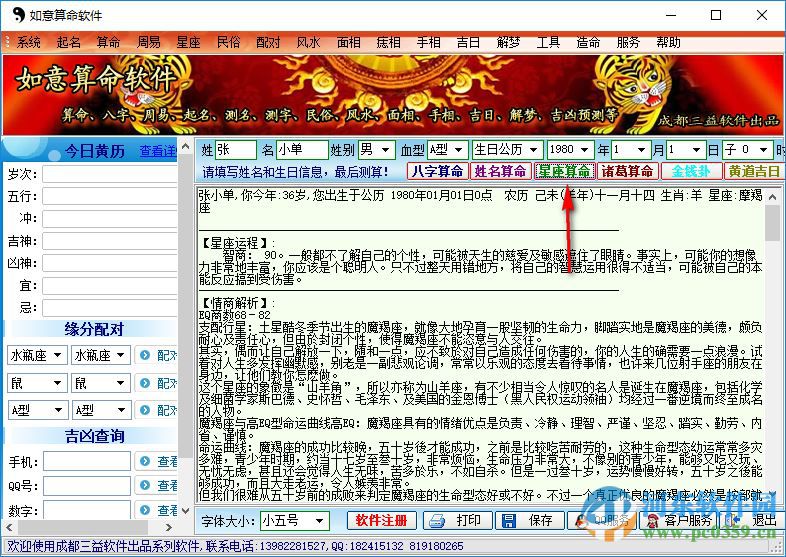Click the result text vertical scrollbar thumb
The height and width of the screenshot is (557, 786).
774,223
